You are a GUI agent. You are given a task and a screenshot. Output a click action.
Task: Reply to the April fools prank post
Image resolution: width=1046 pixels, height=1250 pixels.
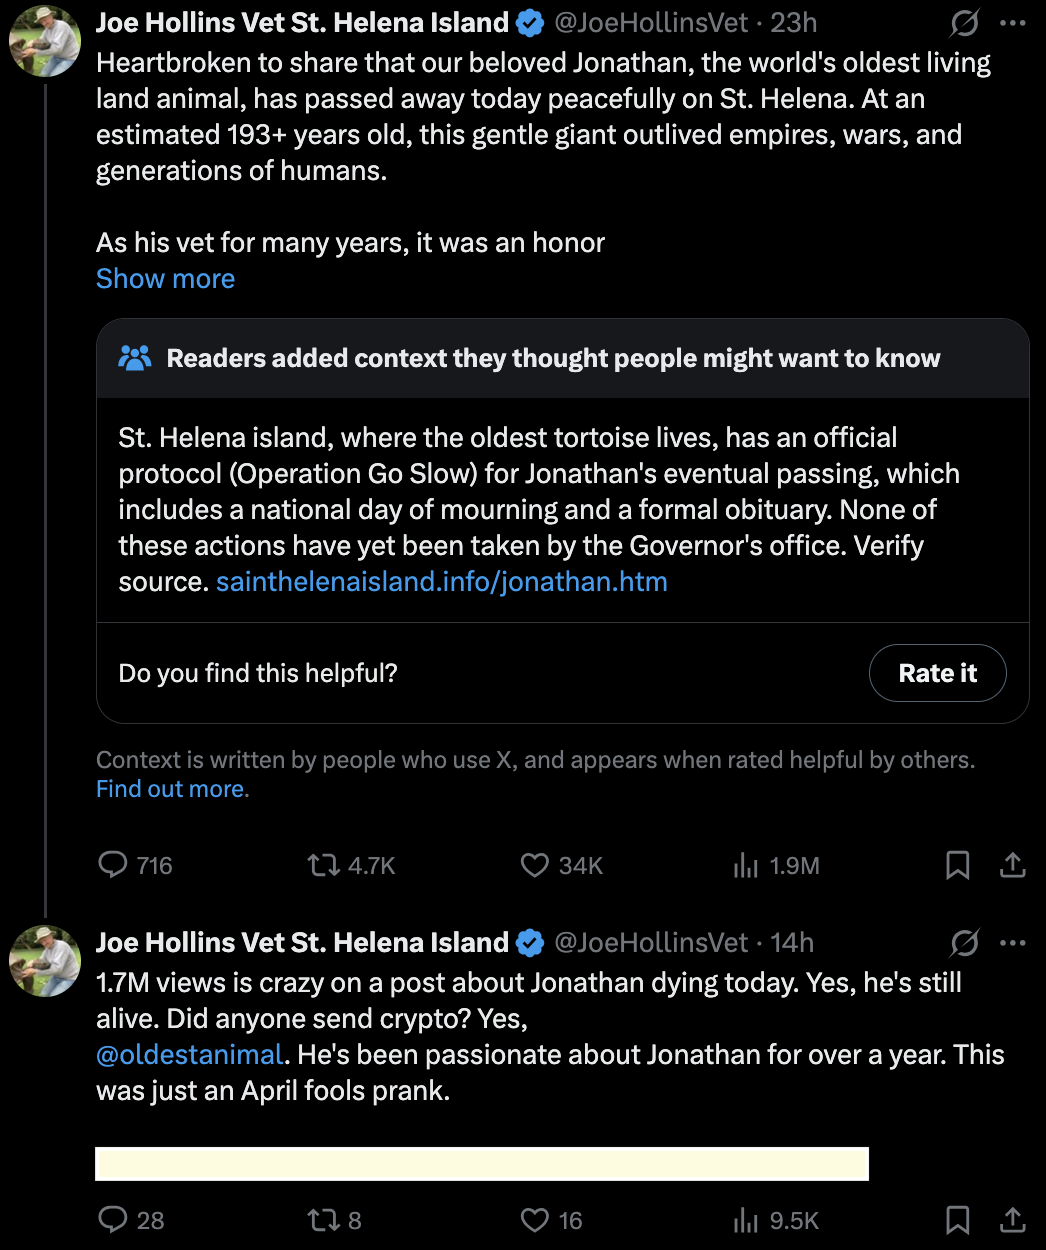[113, 1220]
